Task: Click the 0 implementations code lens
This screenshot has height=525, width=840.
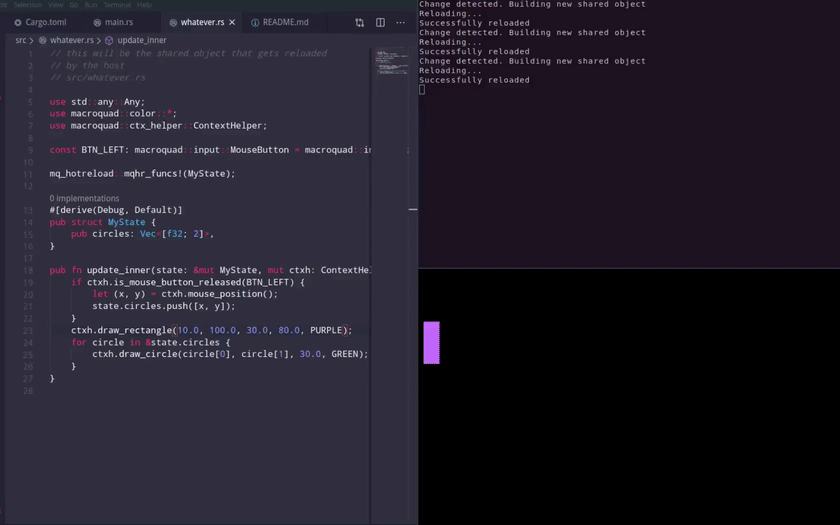Action: click(84, 198)
